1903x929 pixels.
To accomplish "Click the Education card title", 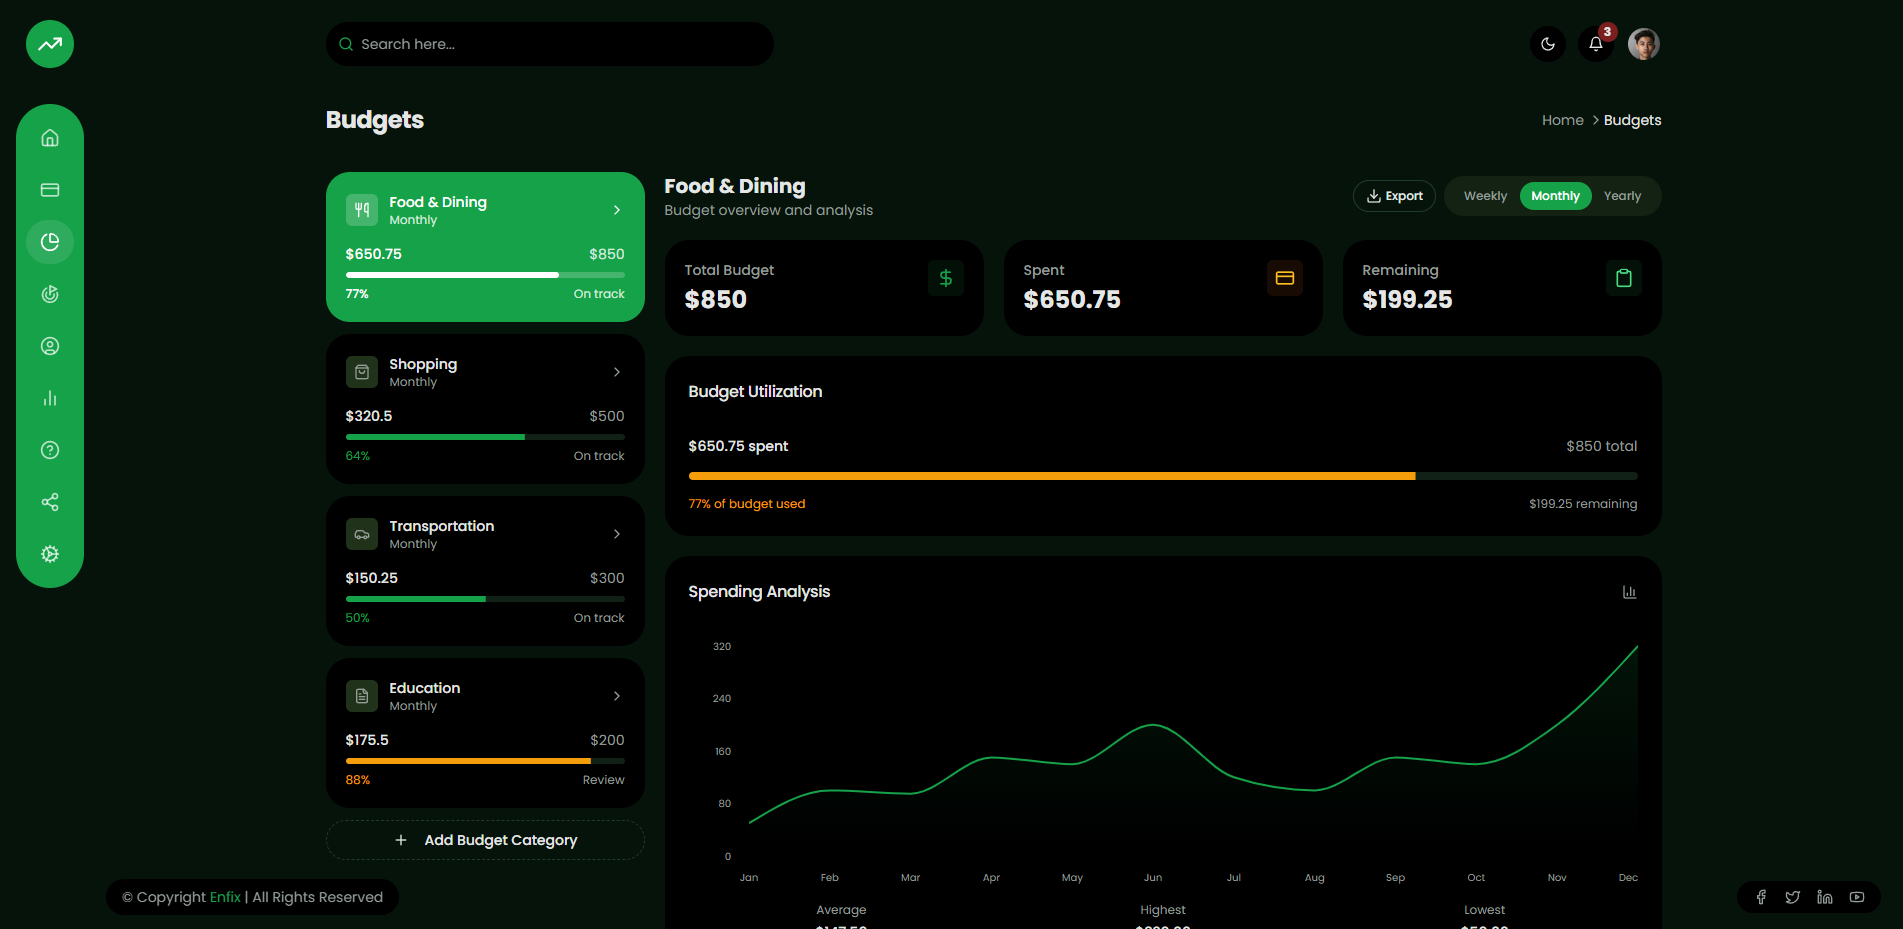I will (x=424, y=688).
